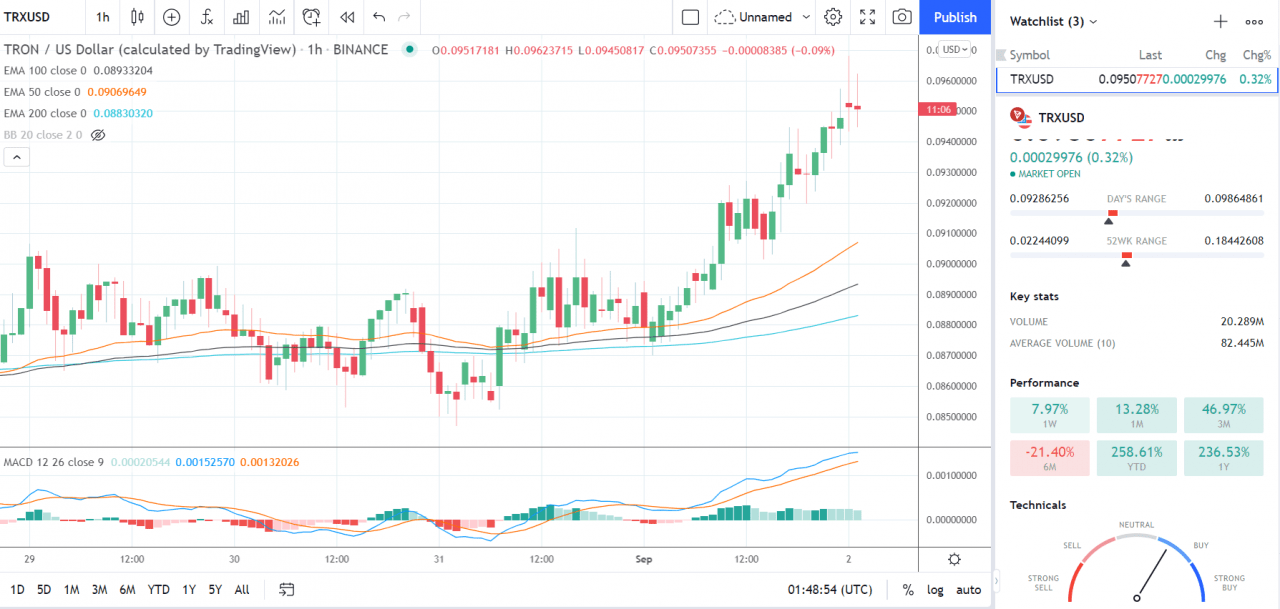Open the Indicators panel via fx icon
1280x609 pixels.
[x=207, y=17]
